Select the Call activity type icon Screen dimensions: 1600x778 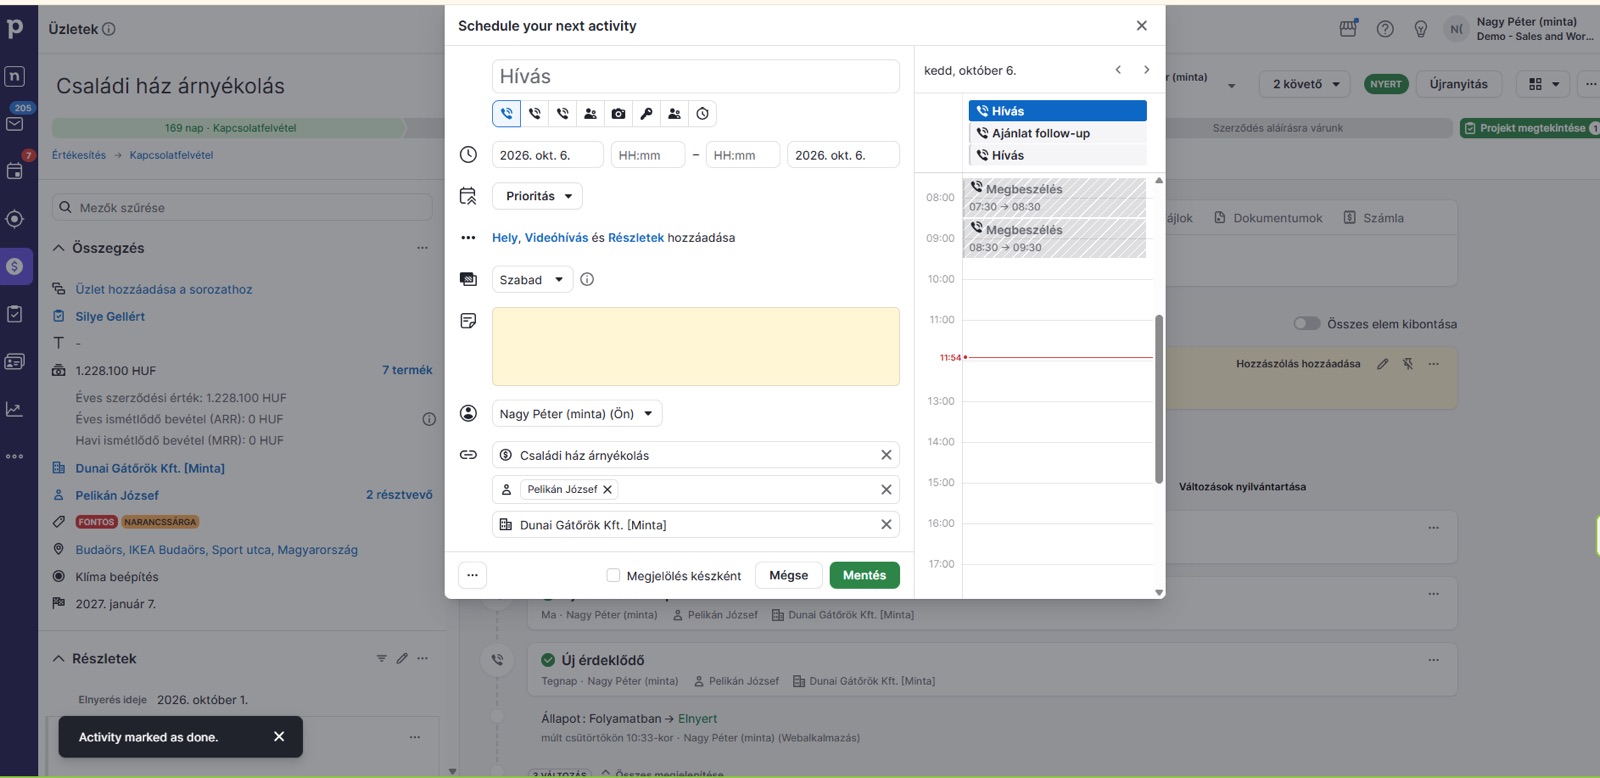[x=507, y=114]
